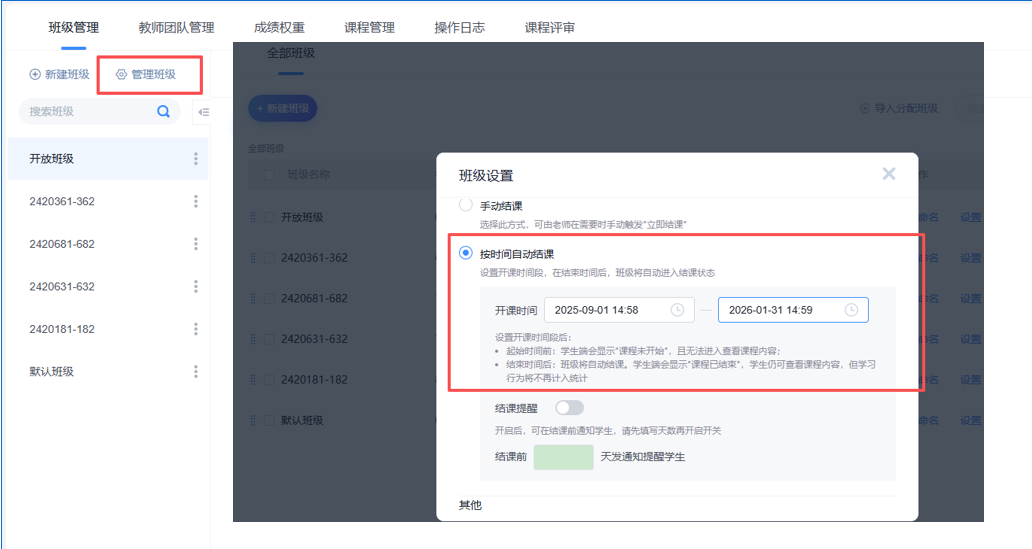Open the 成绩权重 tab
The image size is (1032, 549).
point(279,28)
